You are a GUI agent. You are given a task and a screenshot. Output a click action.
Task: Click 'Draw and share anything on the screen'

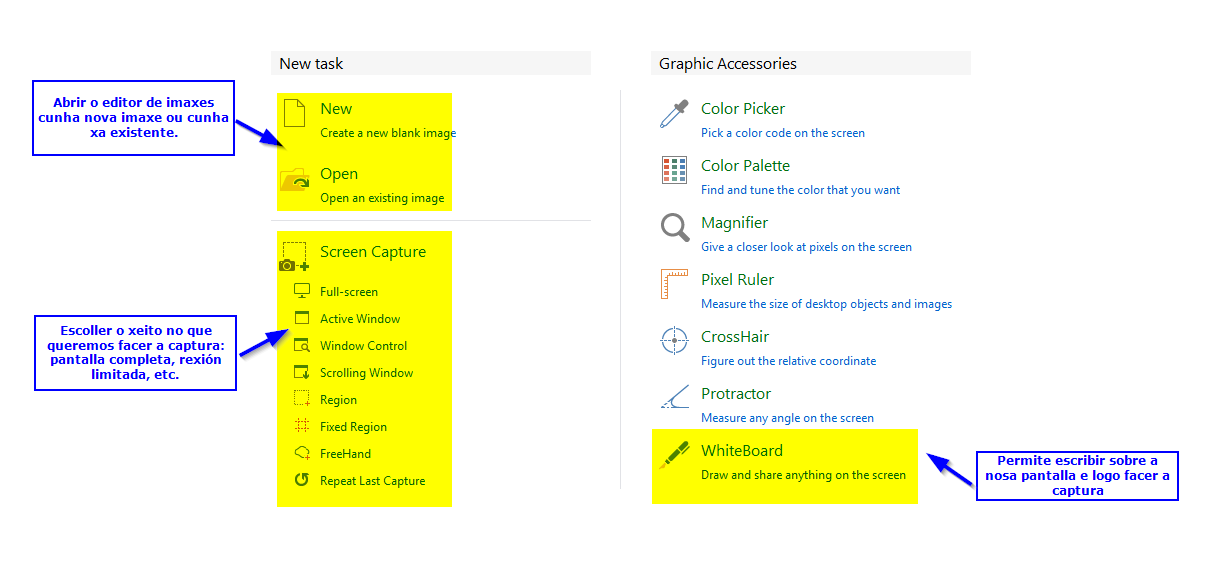coord(803,475)
